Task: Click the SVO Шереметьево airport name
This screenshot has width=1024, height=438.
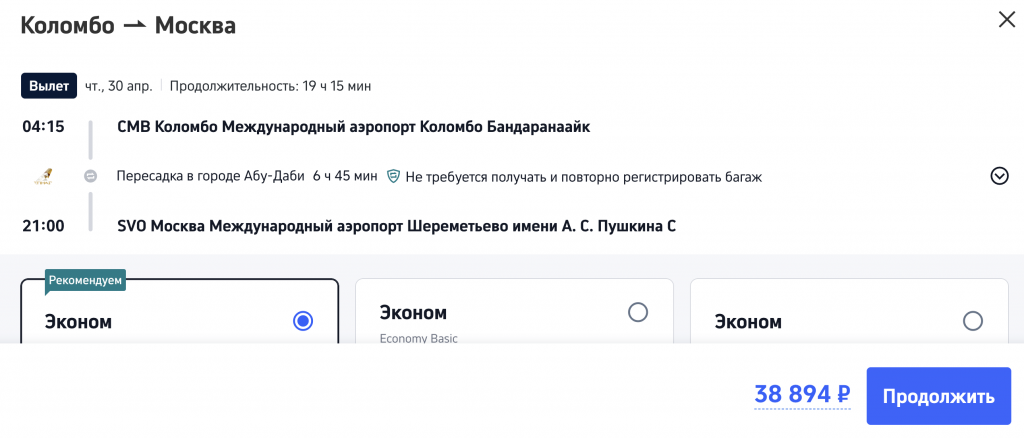Action: coord(396,225)
